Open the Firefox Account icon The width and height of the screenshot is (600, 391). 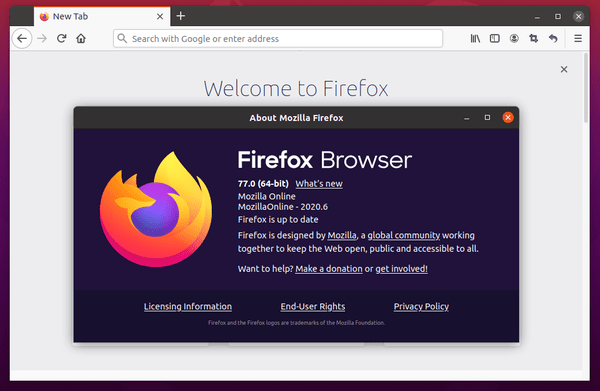(514, 38)
